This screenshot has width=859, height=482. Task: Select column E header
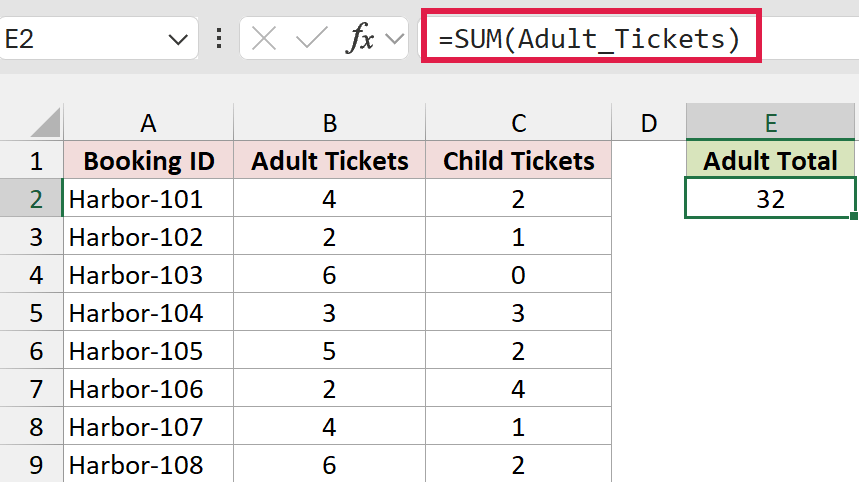[x=770, y=123]
